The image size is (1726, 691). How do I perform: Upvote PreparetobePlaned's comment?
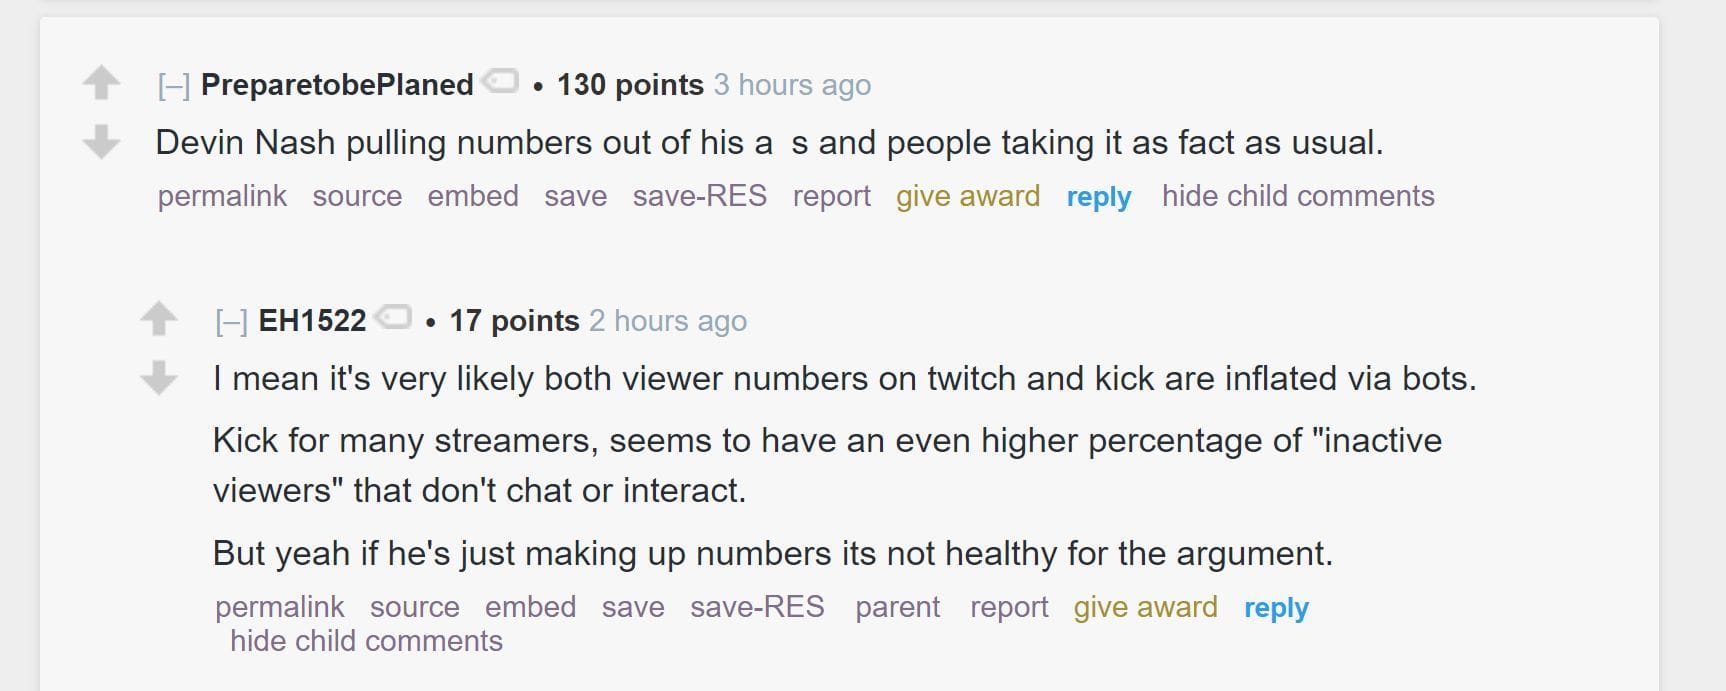pyautogui.click(x=101, y=82)
